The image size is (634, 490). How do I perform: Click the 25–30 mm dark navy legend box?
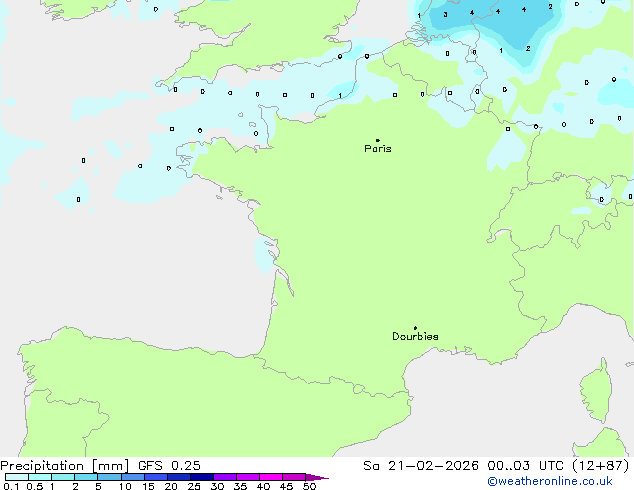[201, 477]
